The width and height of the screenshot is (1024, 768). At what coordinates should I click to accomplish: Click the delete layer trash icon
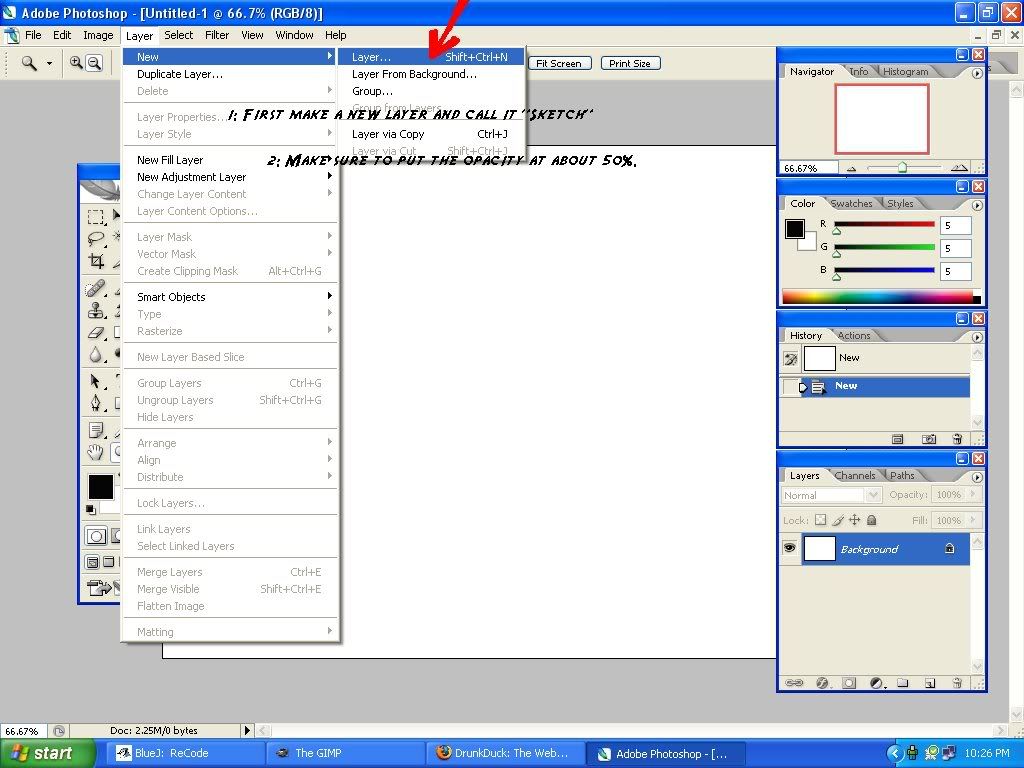tap(956, 683)
